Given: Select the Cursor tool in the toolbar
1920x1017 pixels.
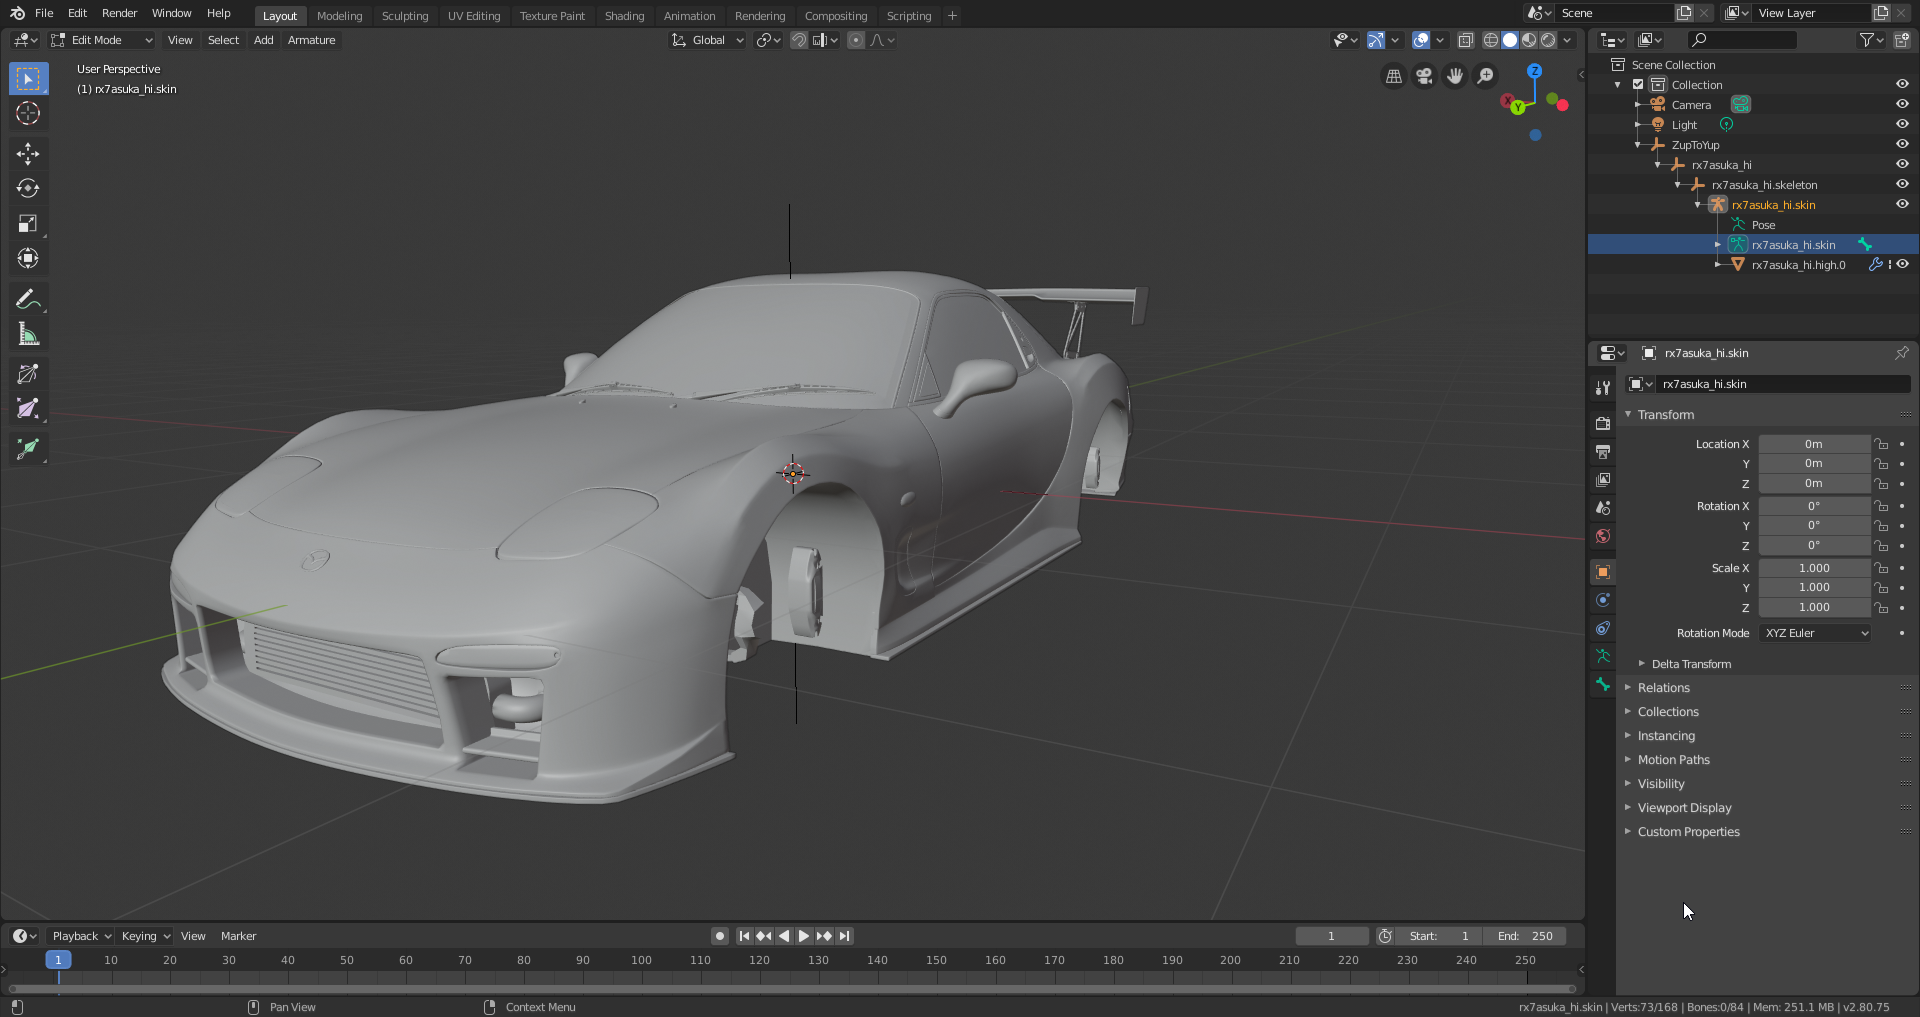Looking at the screenshot, I should (28, 113).
